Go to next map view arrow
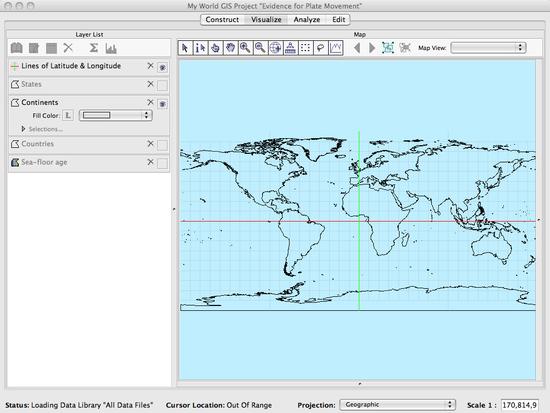The height and width of the screenshot is (413, 550). (x=372, y=48)
